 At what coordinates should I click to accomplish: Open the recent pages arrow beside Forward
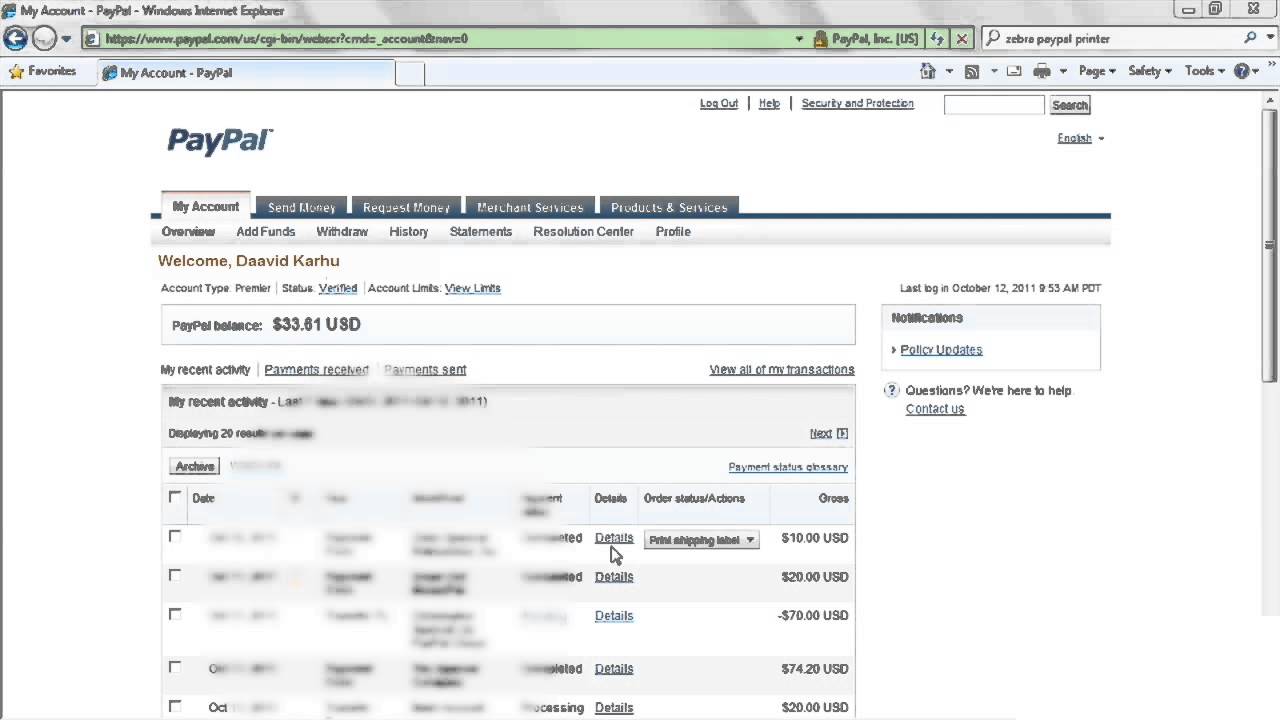pyautogui.click(x=66, y=39)
